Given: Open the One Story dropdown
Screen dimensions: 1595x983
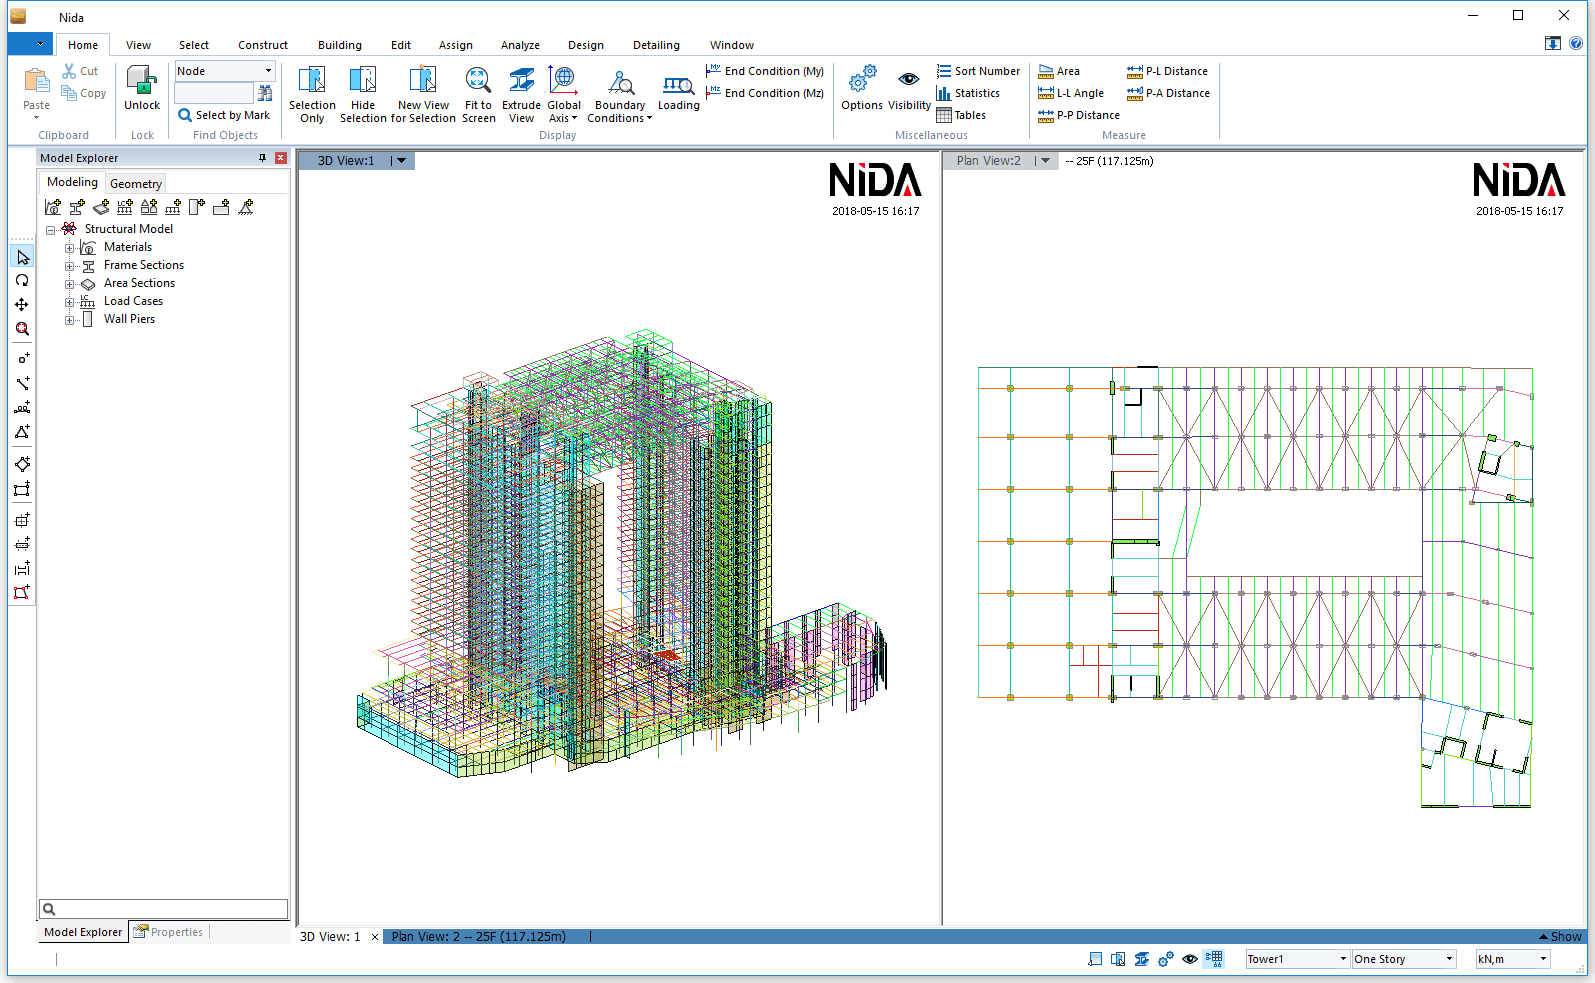Looking at the screenshot, I should pos(1449,959).
